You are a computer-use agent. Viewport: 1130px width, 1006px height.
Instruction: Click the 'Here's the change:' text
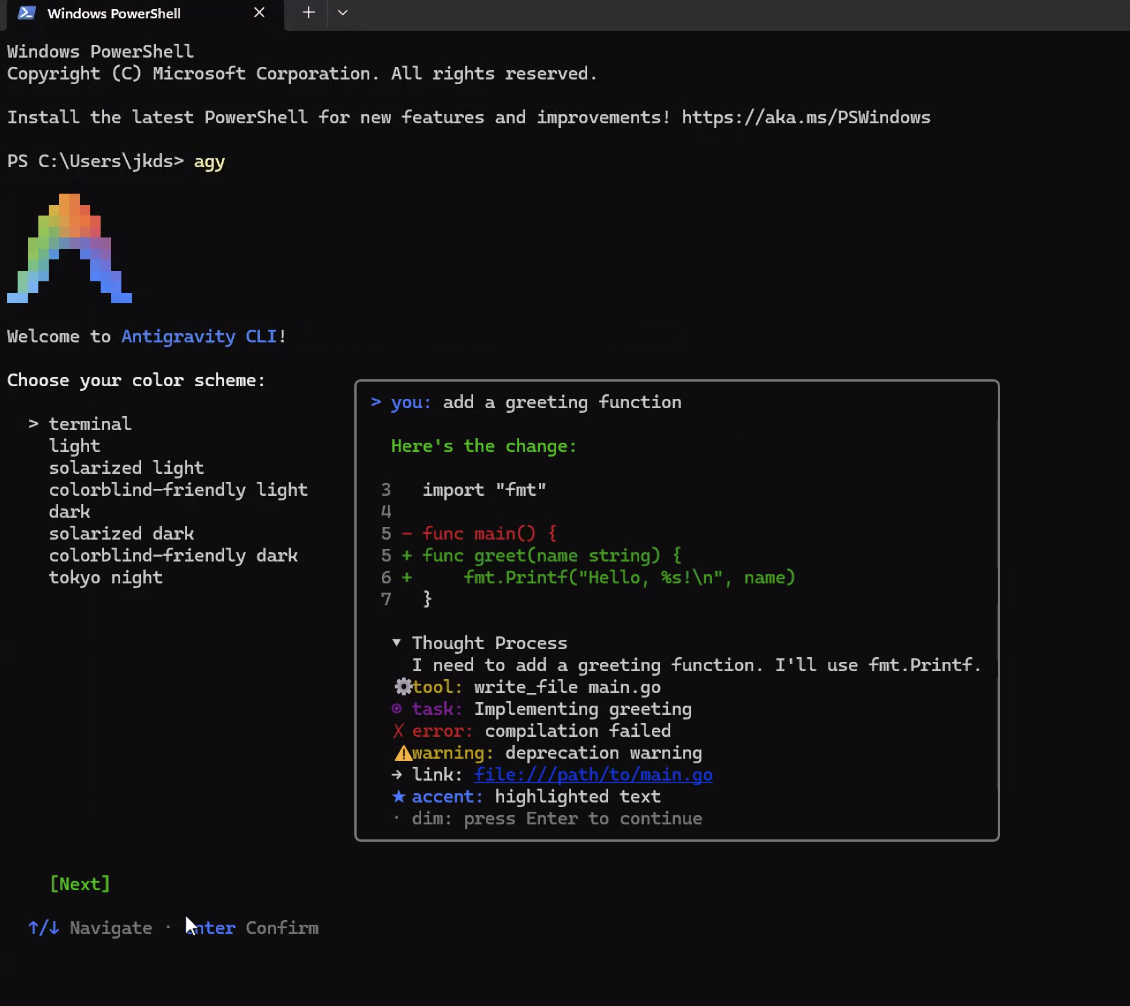(484, 446)
